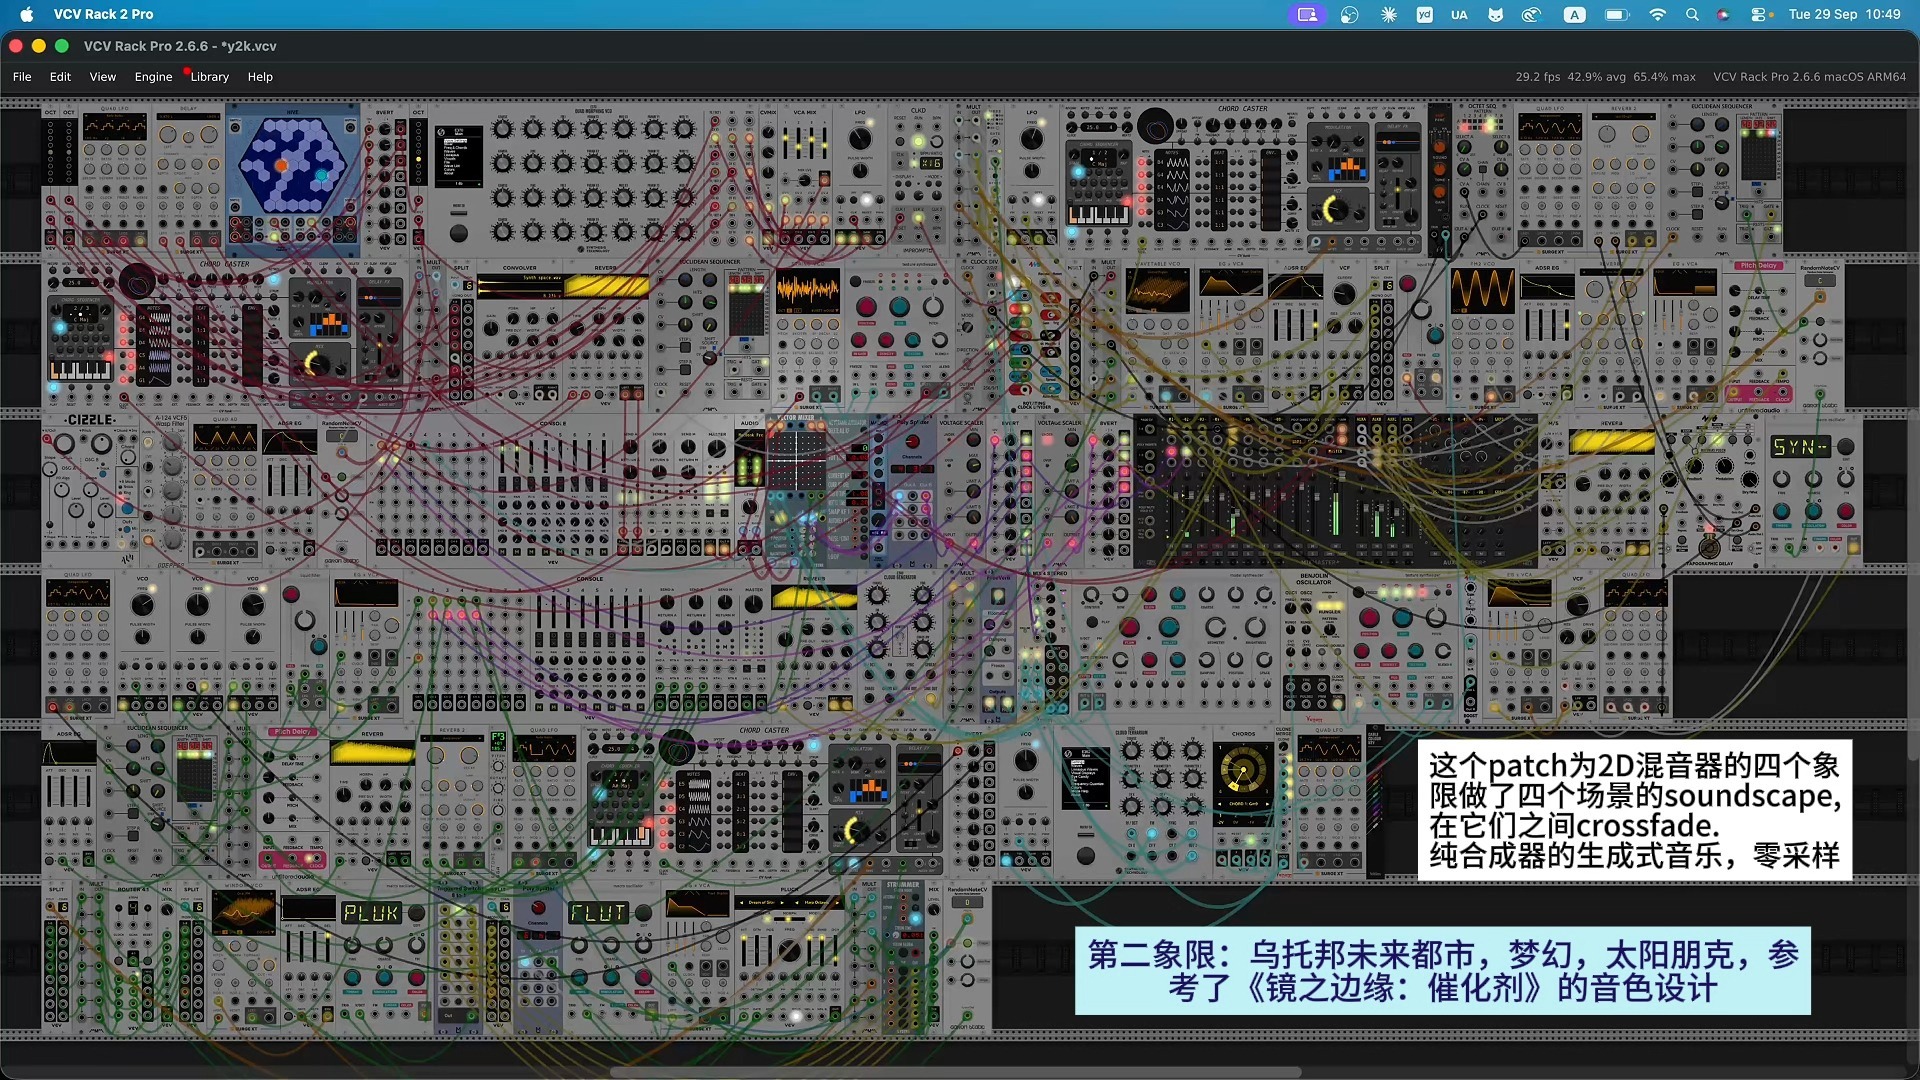Click the PLUK module name display

tap(371, 913)
